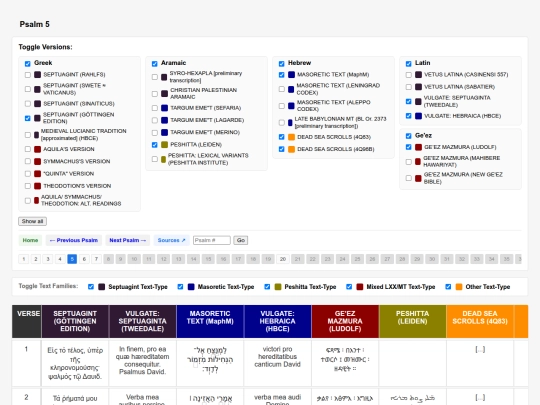Toggle Latin group checkbox
This screenshot has width=540, height=405.
[408, 64]
